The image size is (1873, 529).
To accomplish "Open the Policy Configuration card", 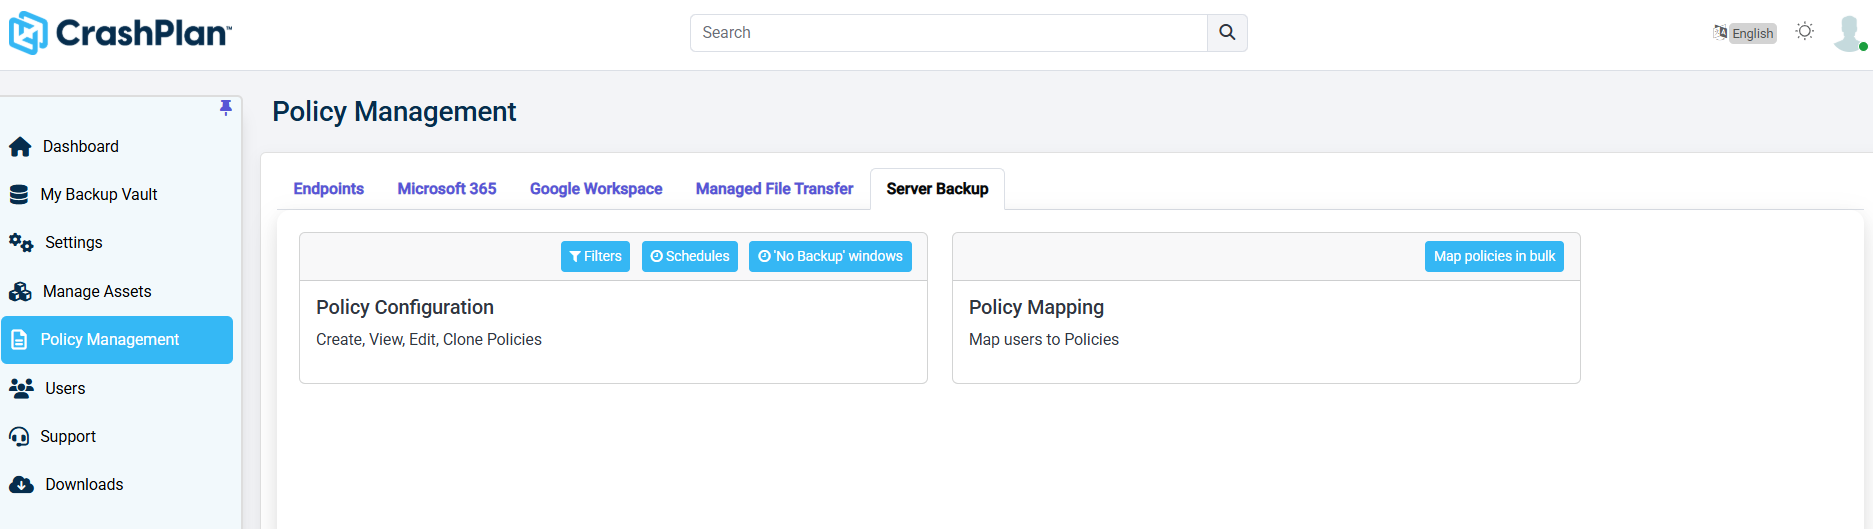I will coord(613,308).
